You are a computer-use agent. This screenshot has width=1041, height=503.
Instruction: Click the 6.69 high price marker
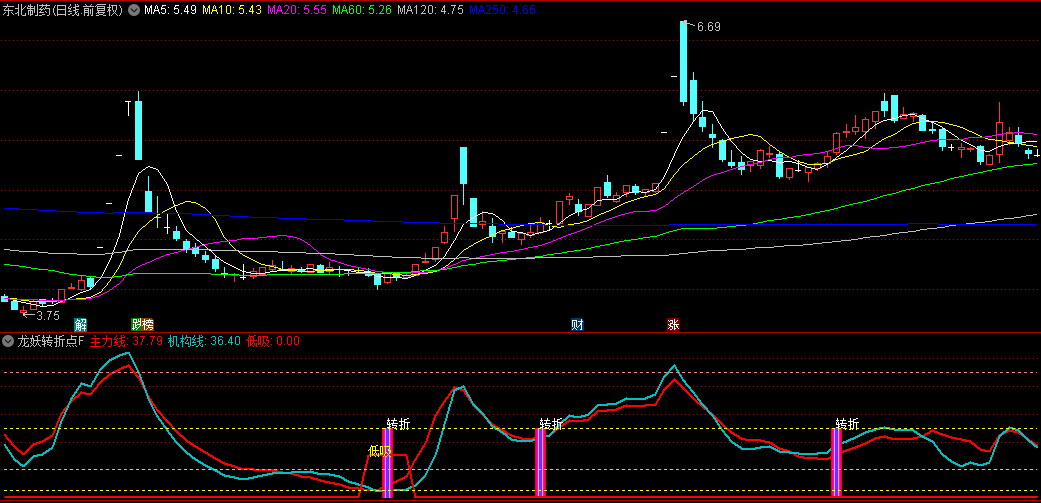[x=708, y=27]
